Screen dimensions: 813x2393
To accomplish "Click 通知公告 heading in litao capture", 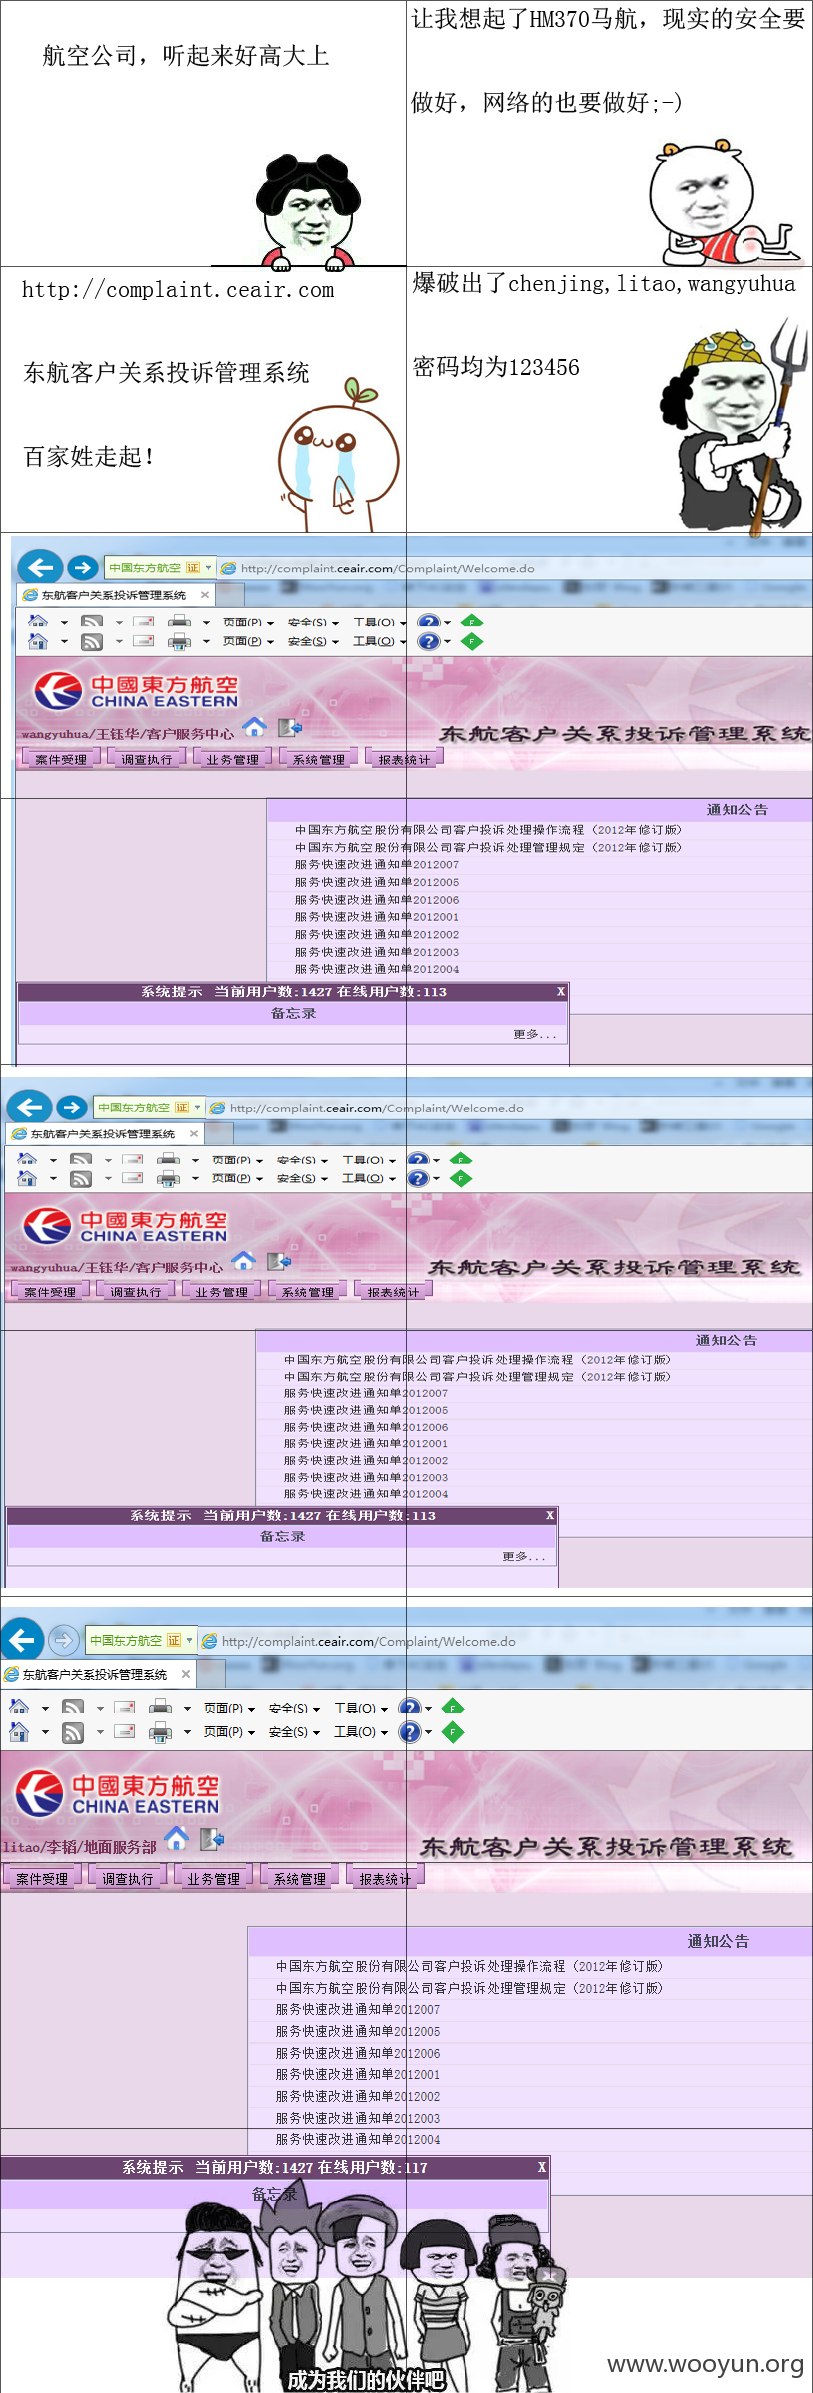I will [x=718, y=1941].
